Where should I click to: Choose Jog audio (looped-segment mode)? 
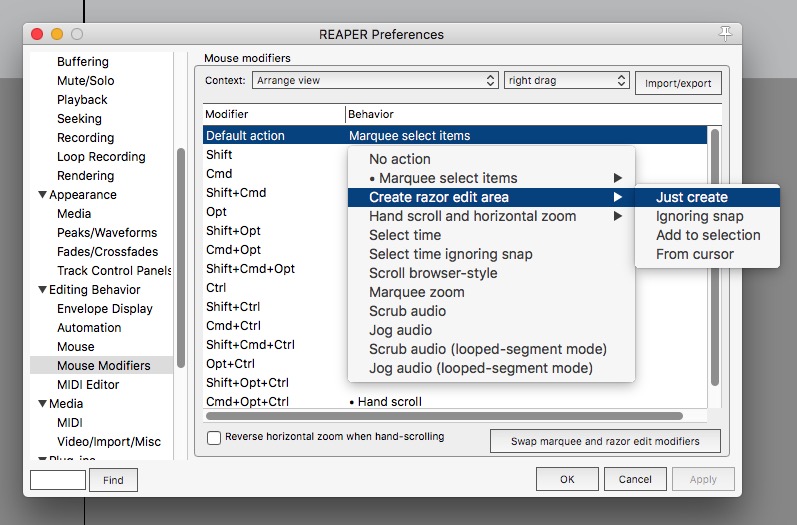coord(491,368)
